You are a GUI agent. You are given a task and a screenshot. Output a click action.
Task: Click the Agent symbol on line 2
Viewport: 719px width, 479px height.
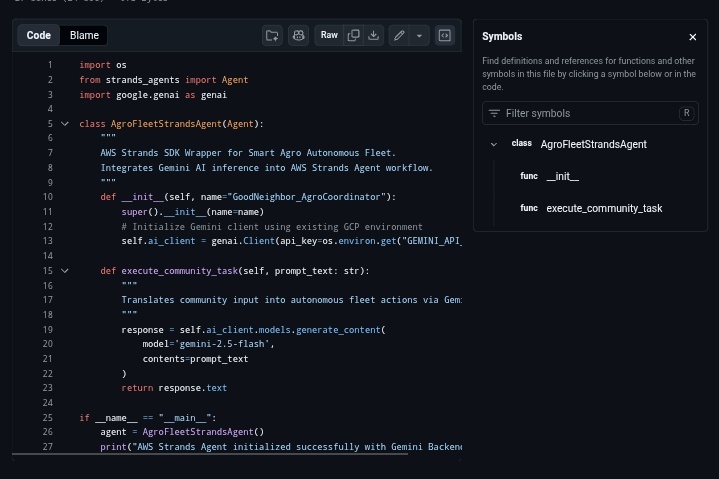(235, 80)
